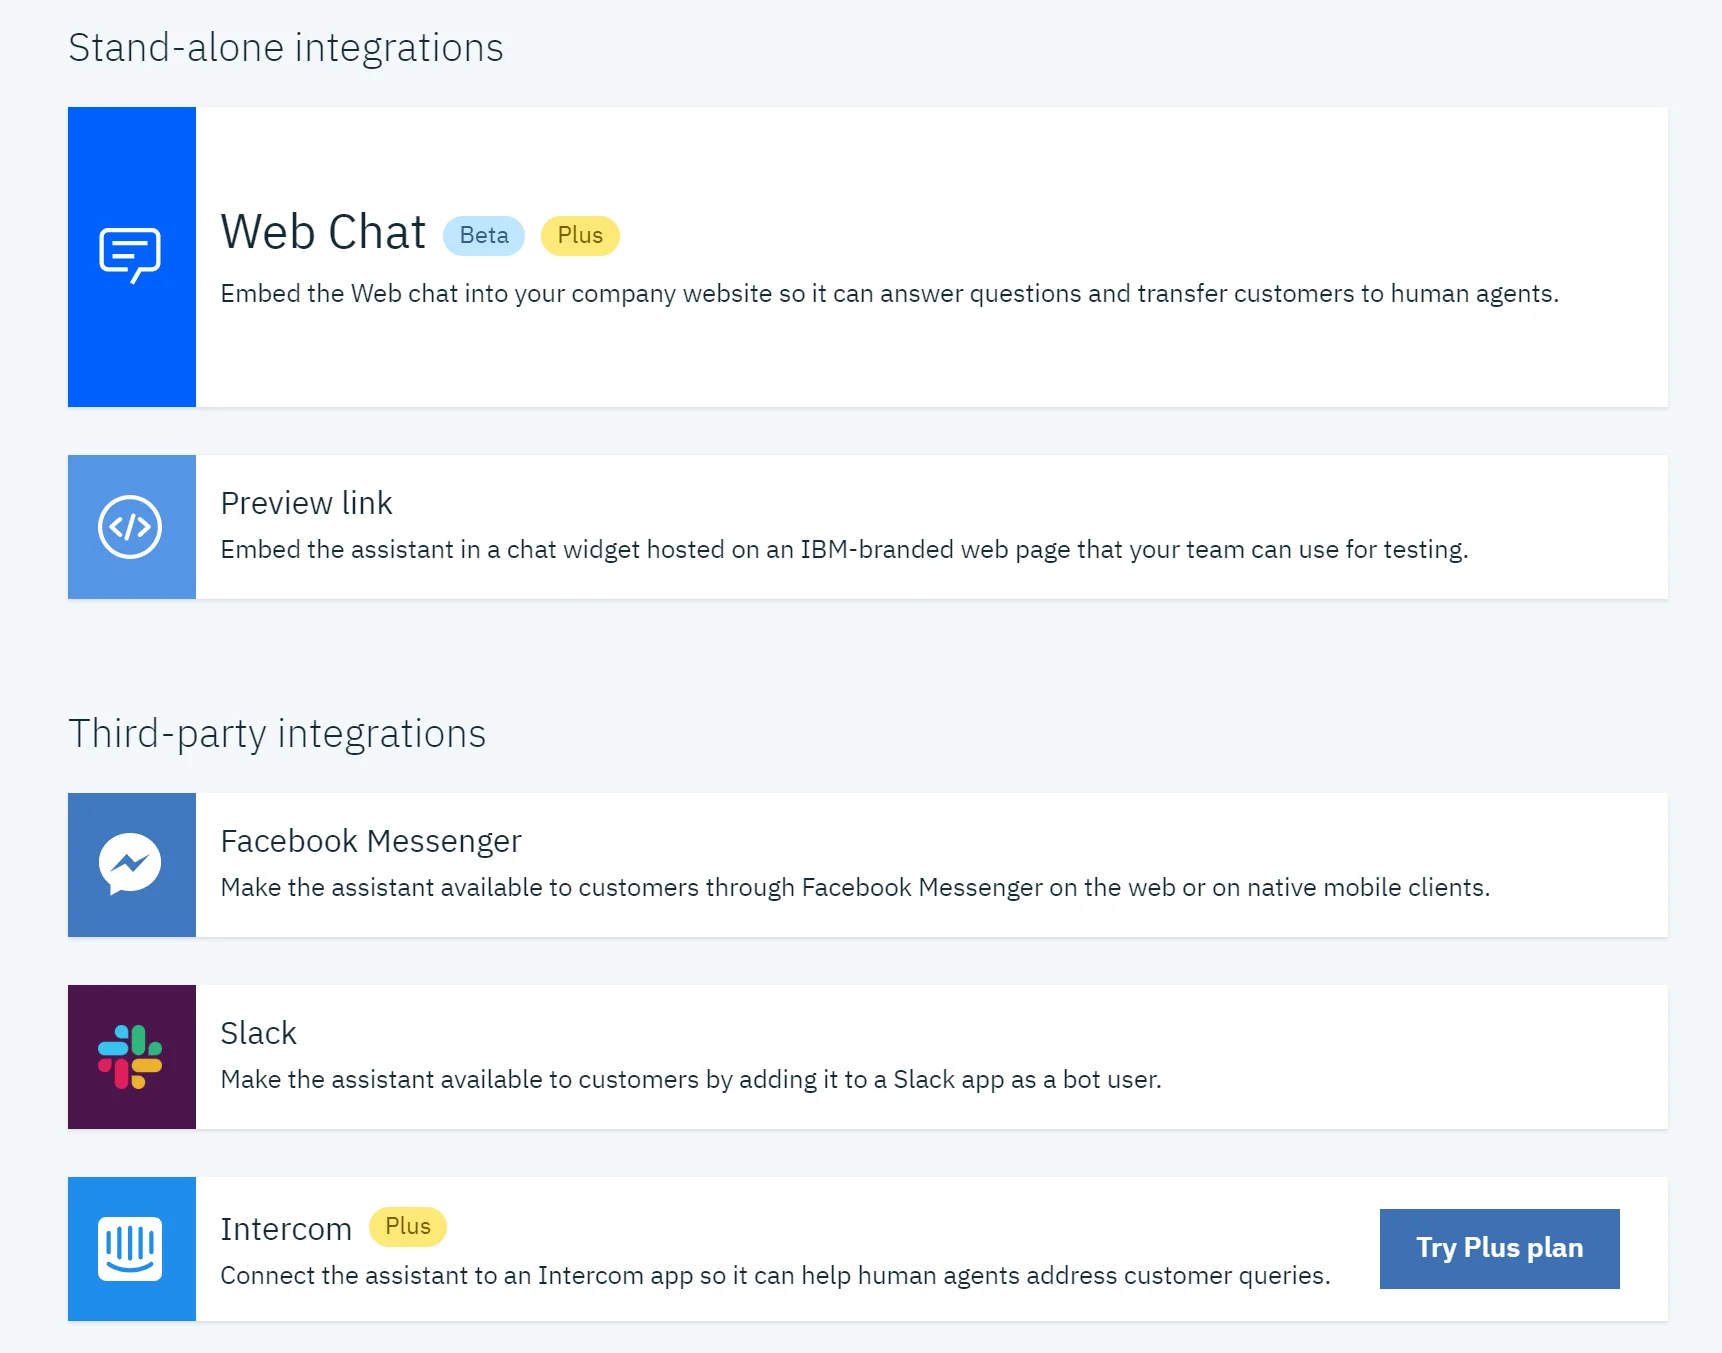Click the Beta tag next to Web Chat
The height and width of the screenshot is (1353, 1722).
(x=484, y=236)
